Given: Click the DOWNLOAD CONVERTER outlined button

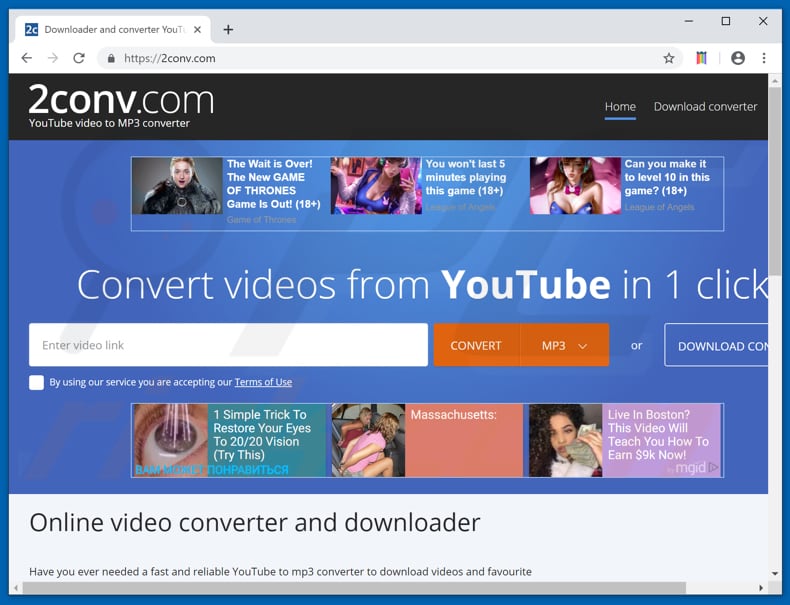Looking at the screenshot, I should pos(716,345).
